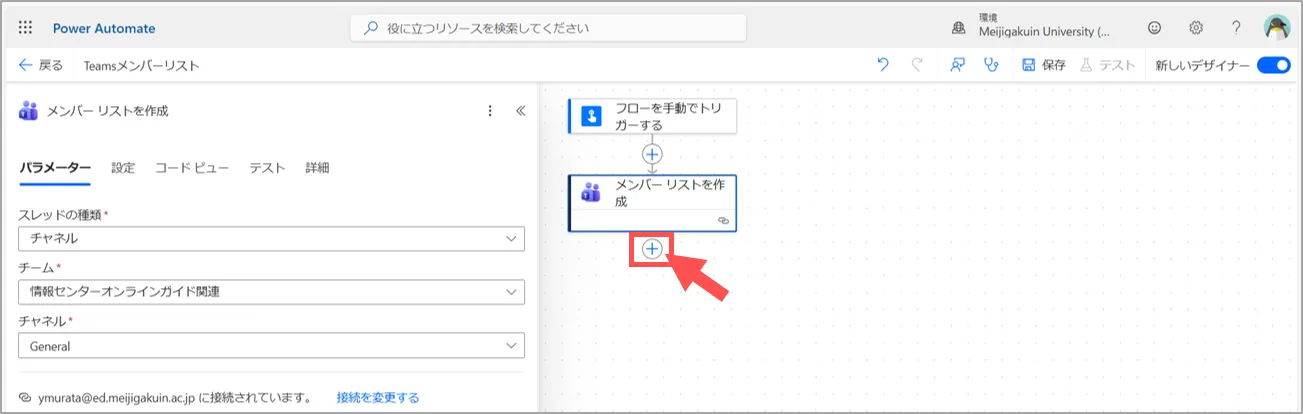Click the undo arrow icon
This screenshot has width=1303, height=414.
pos(883,65)
